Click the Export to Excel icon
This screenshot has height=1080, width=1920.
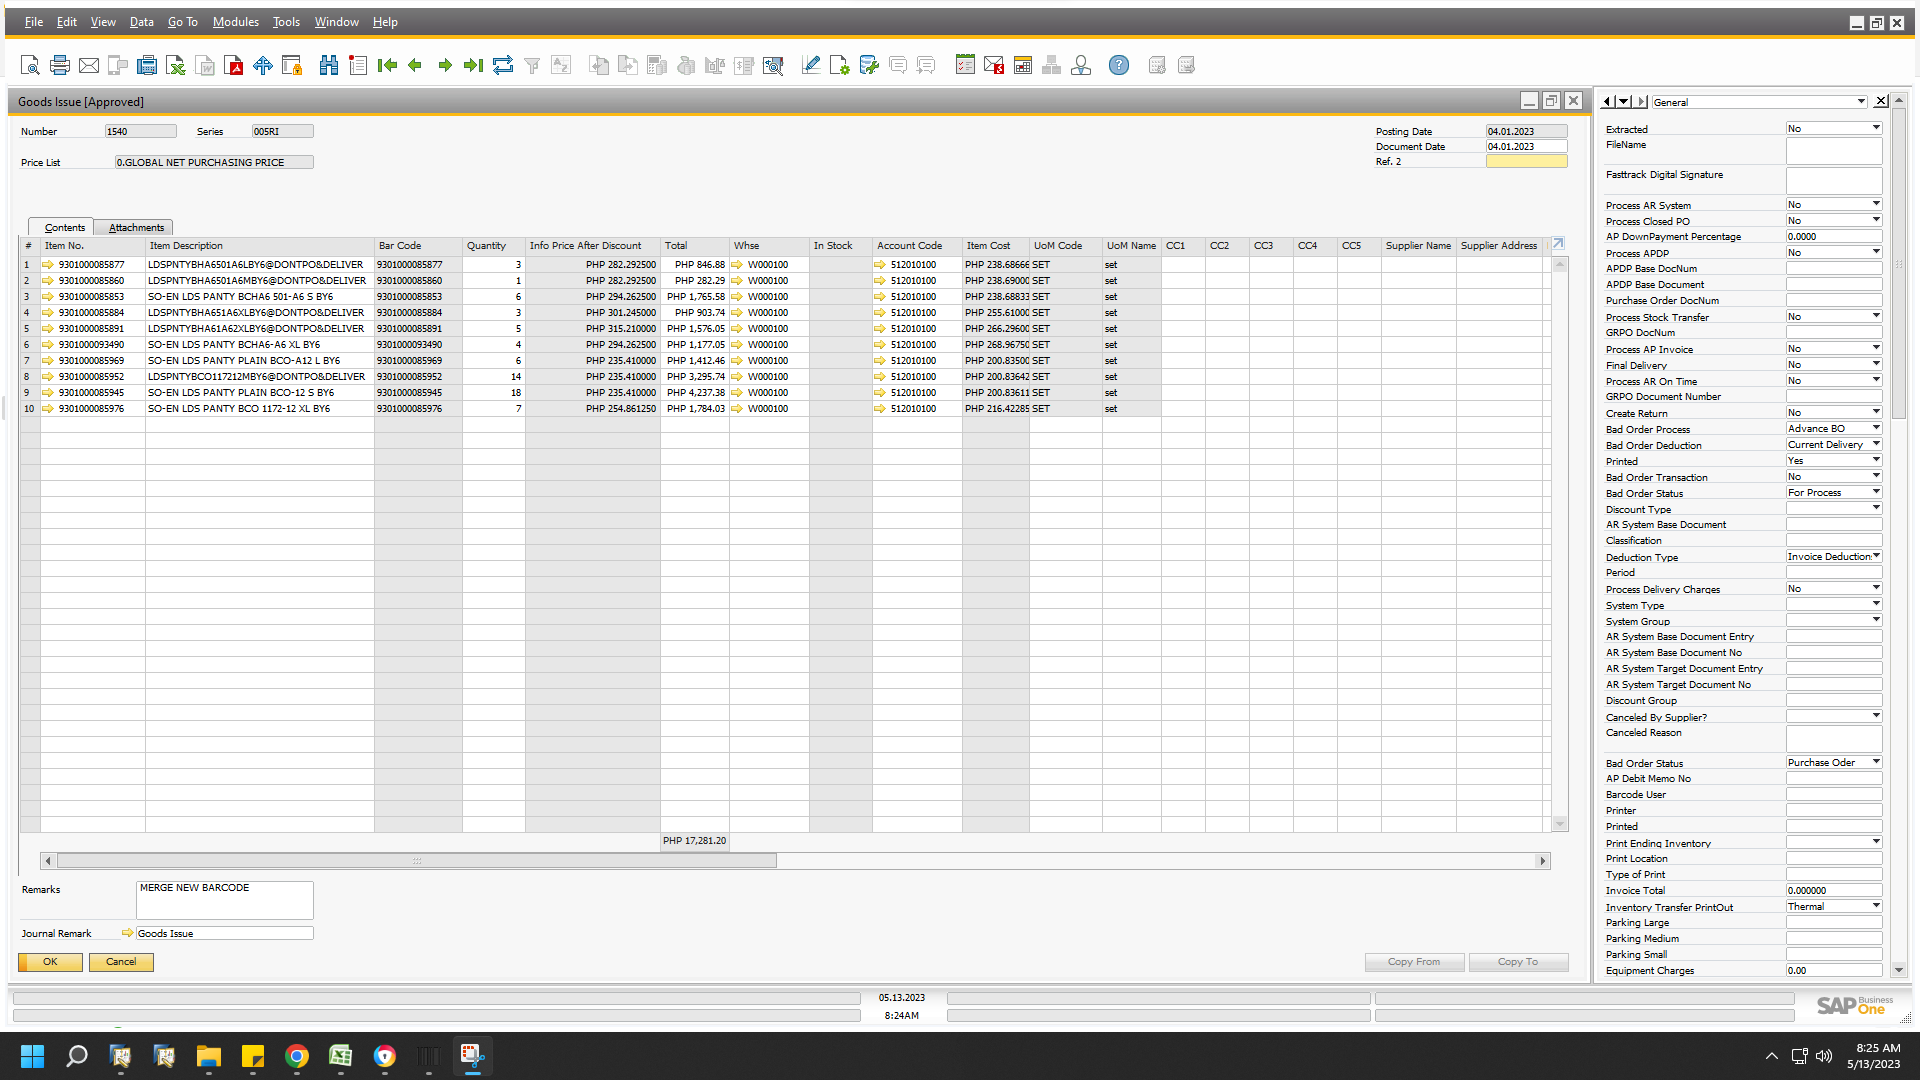pyautogui.click(x=176, y=66)
